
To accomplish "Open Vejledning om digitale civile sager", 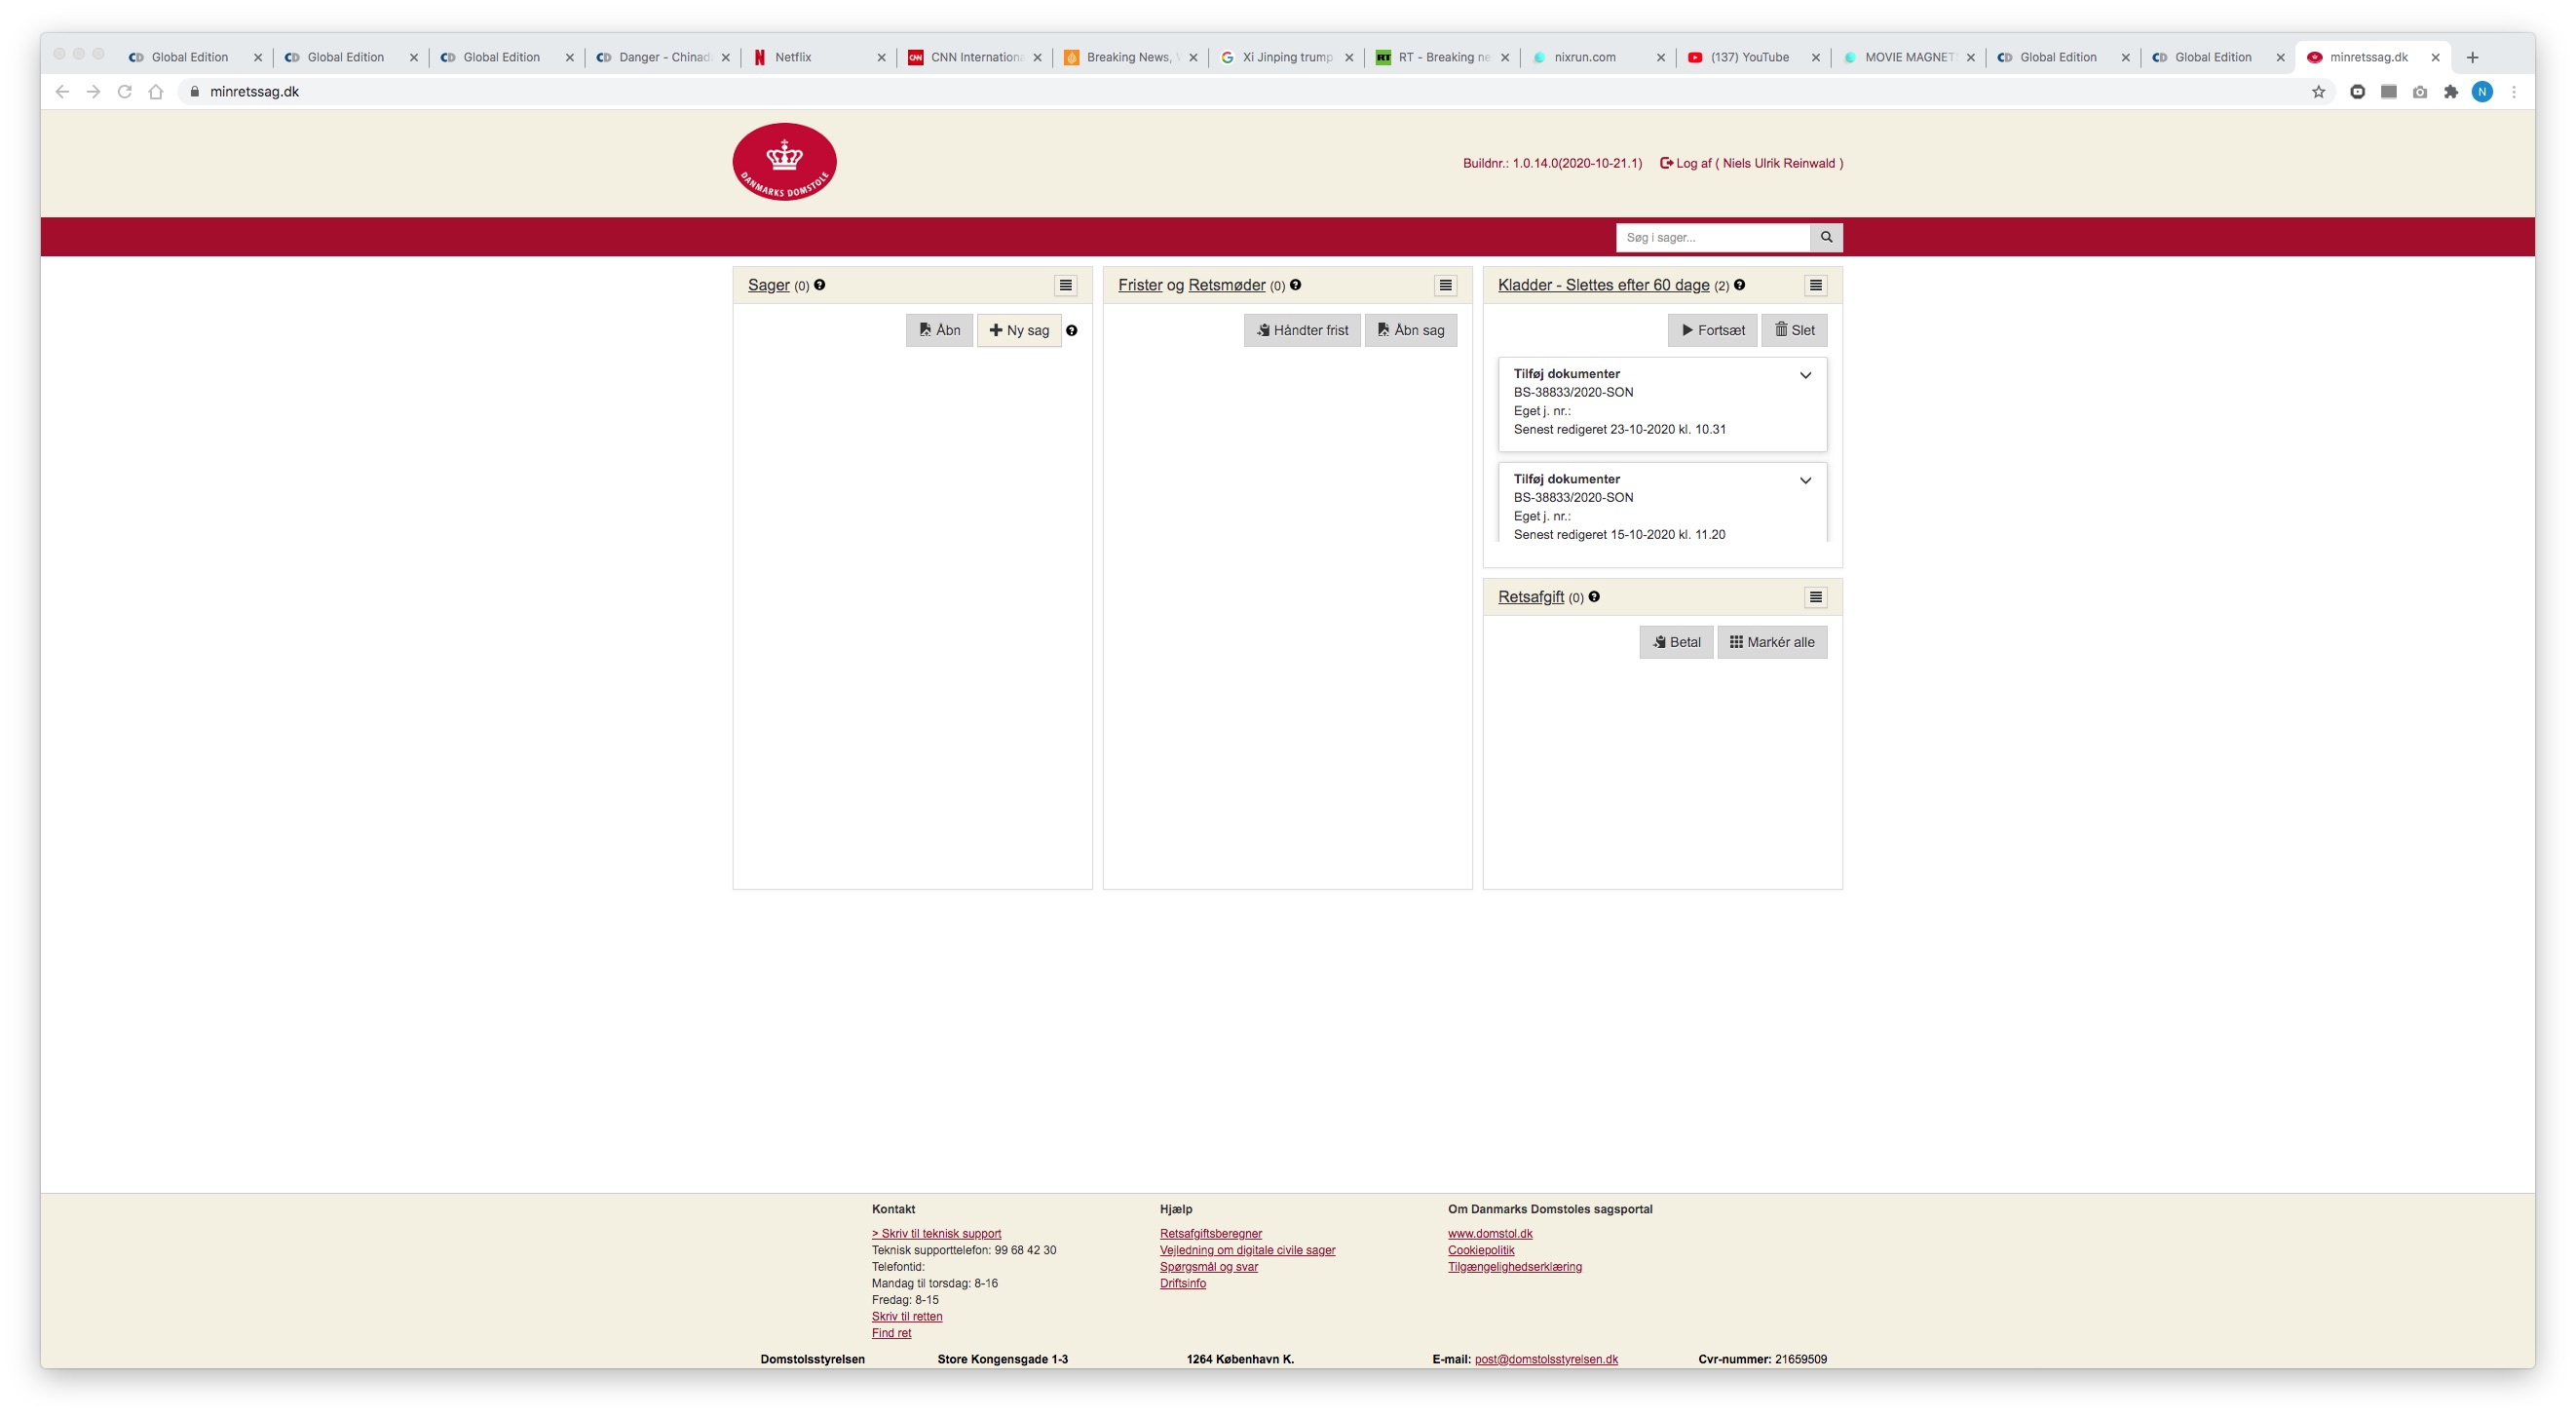I will 1247,1250.
